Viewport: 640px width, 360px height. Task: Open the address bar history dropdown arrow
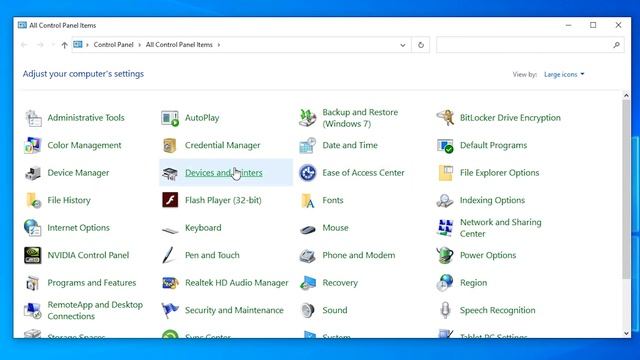click(402, 45)
